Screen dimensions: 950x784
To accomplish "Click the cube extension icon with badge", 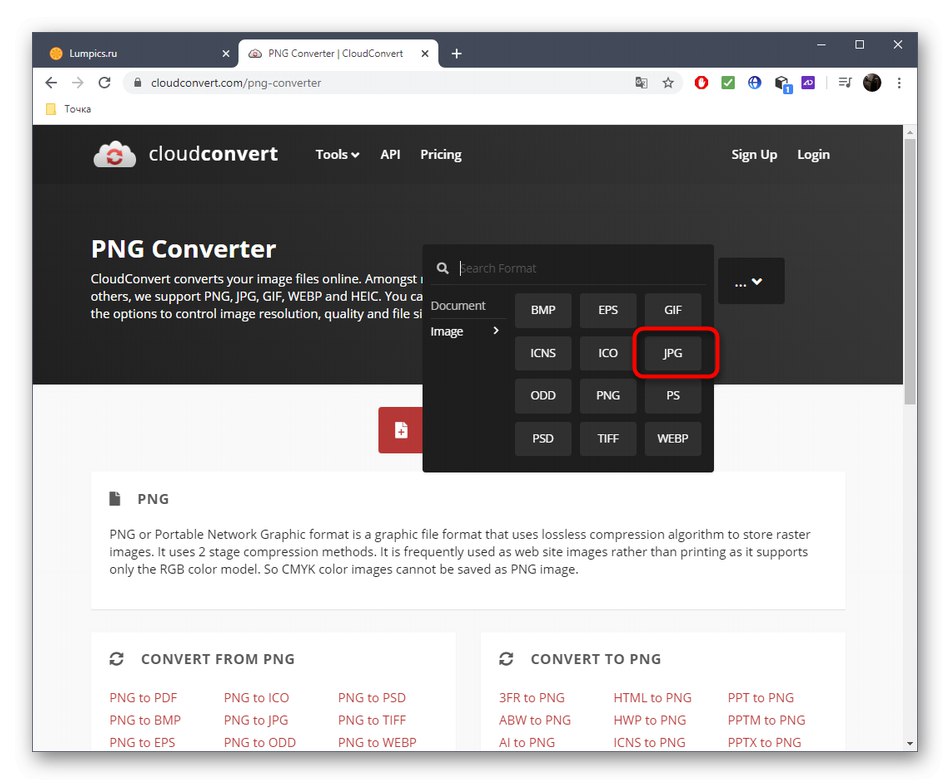I will point(782,84).
